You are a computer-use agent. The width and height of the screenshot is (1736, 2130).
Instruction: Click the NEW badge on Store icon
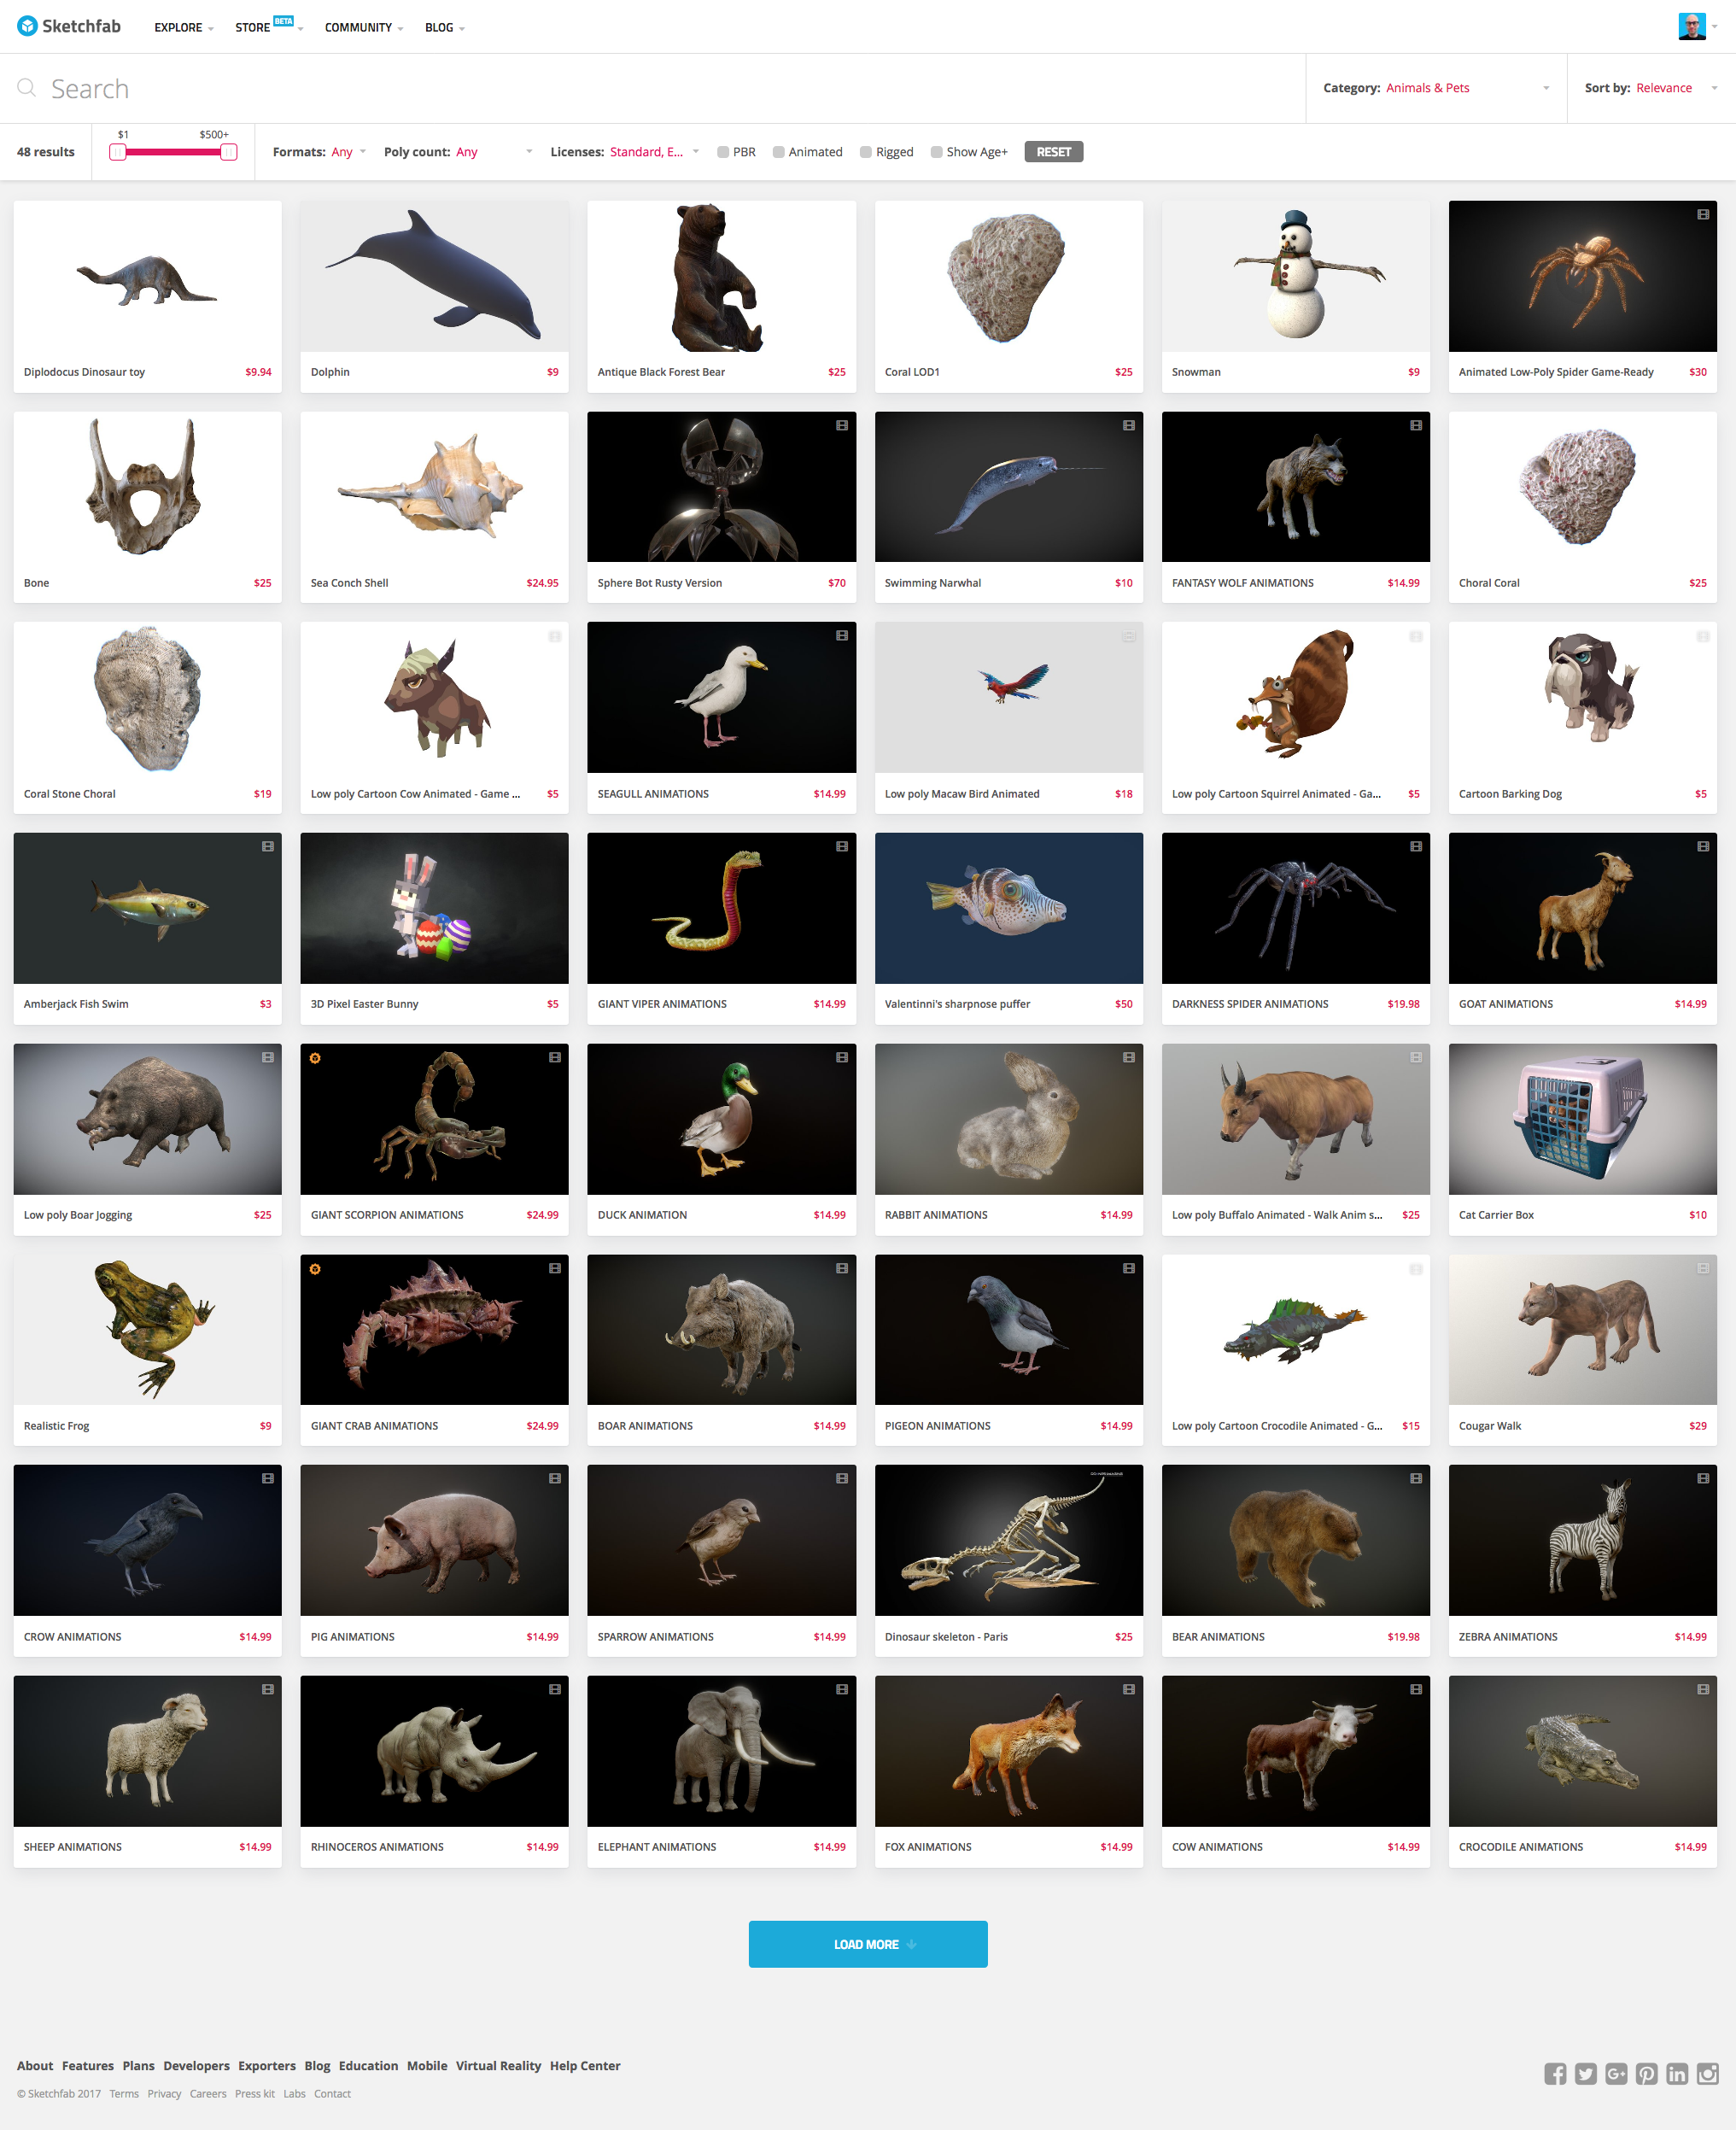[x=289, y=20]
